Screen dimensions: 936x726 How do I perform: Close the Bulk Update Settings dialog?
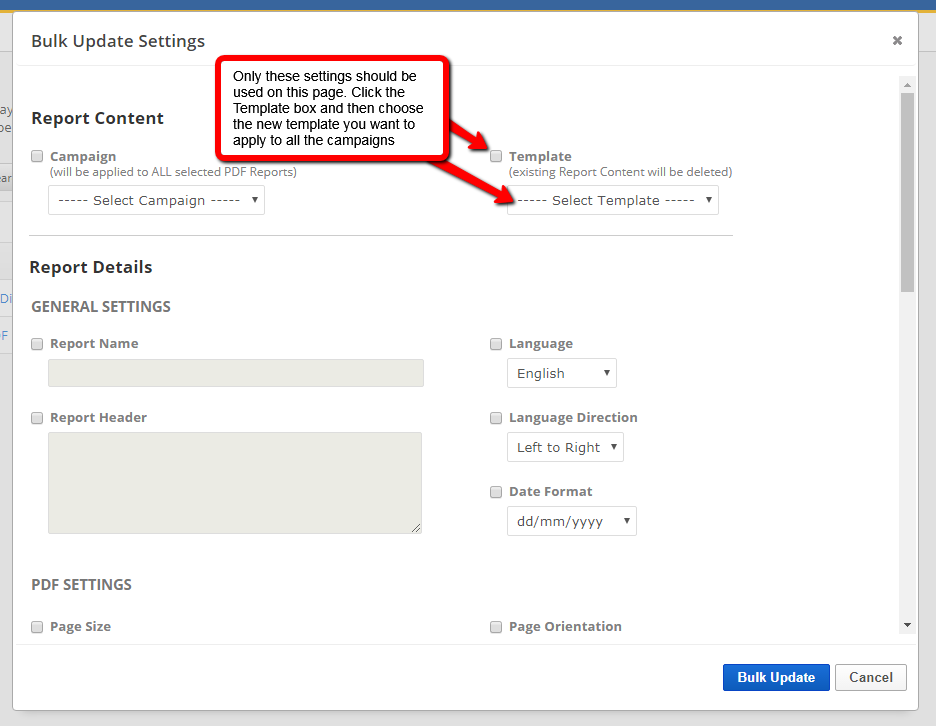point(897,41)
